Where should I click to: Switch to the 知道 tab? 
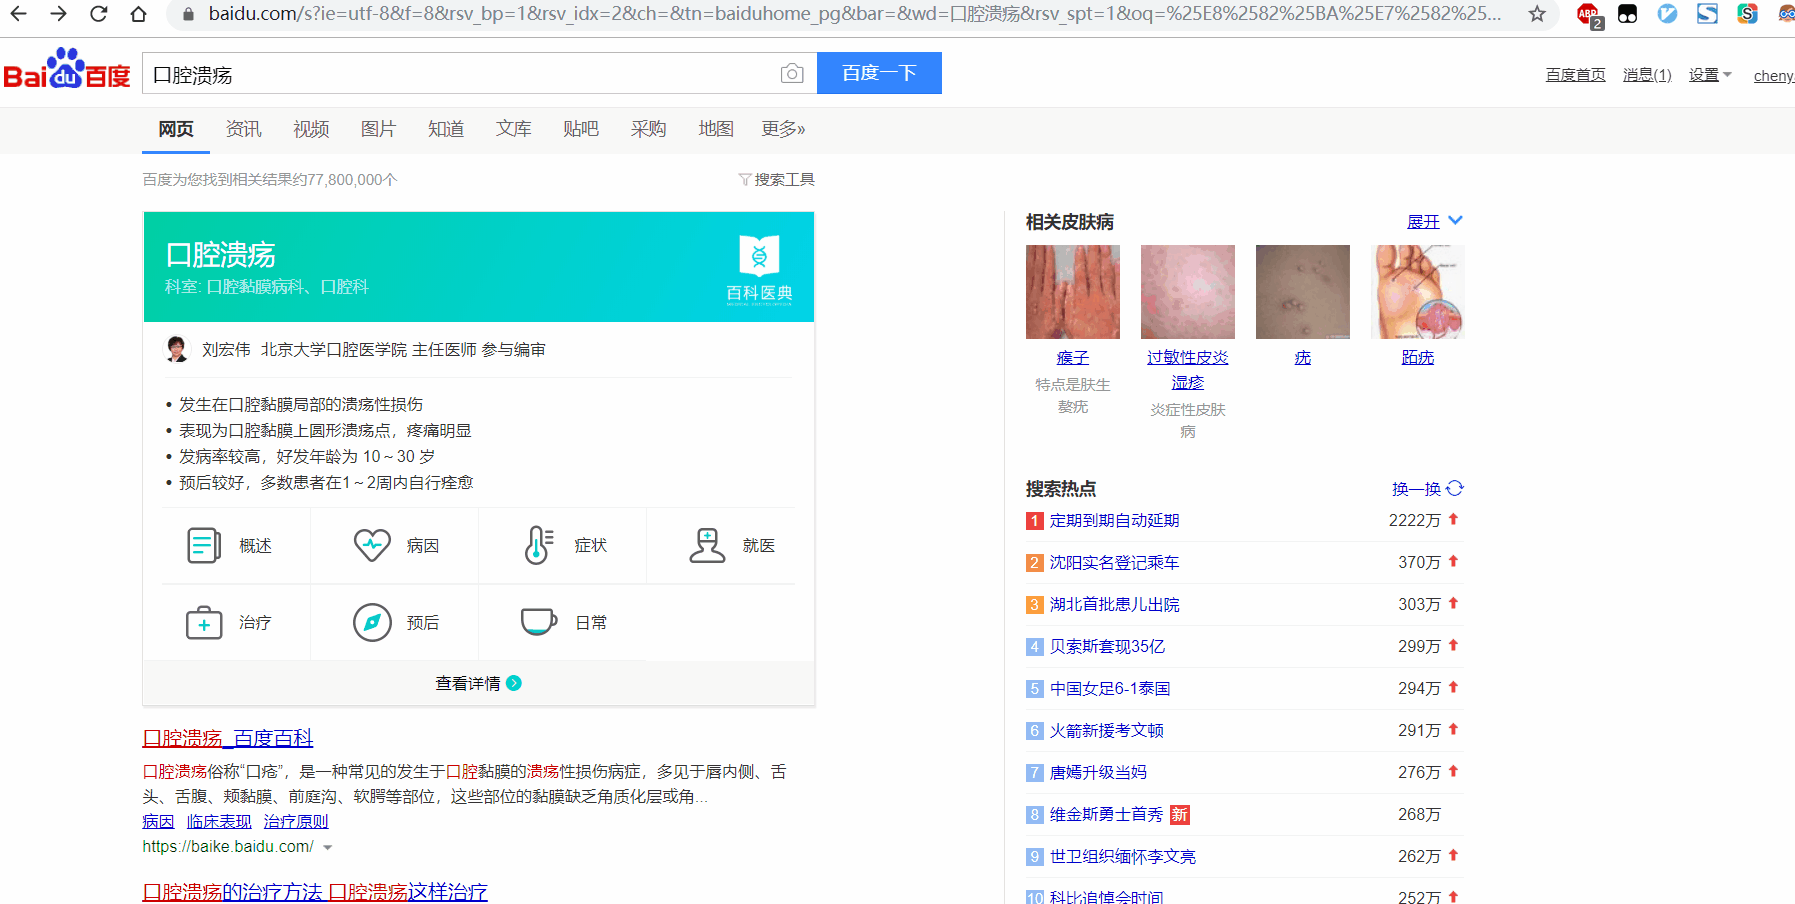pos(446,129)
